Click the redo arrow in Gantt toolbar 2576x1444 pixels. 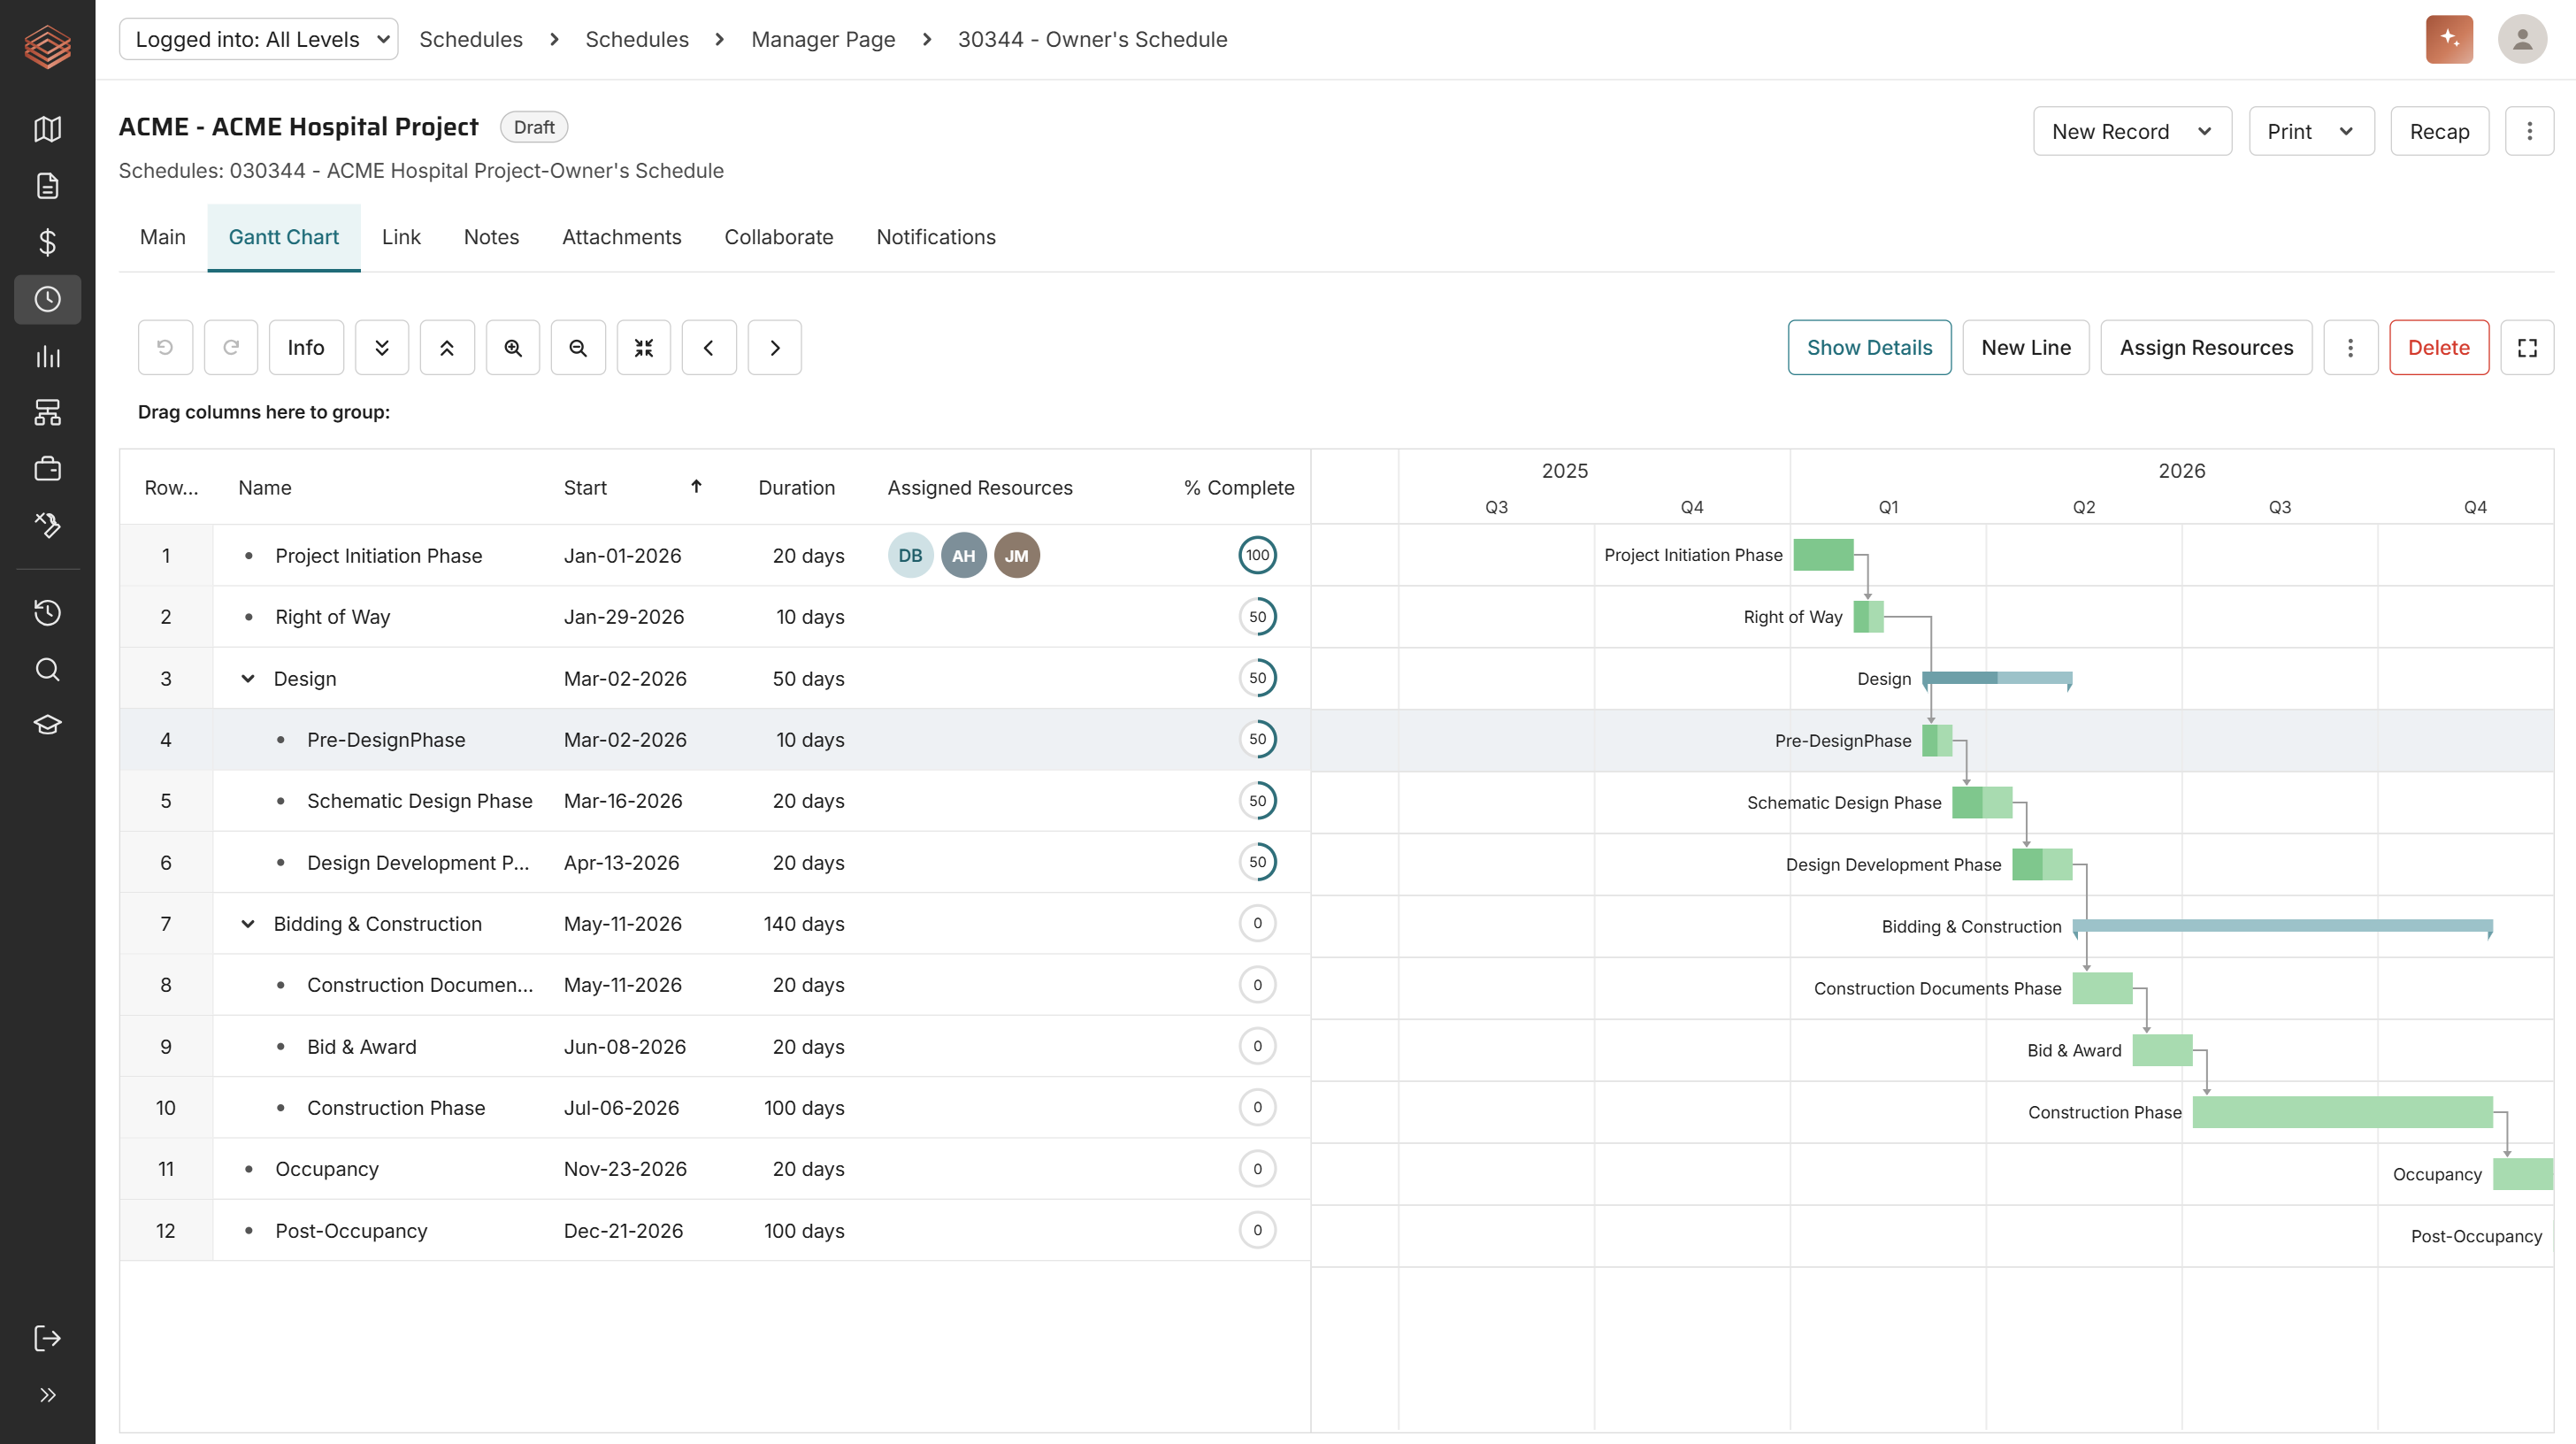point(231,347)
